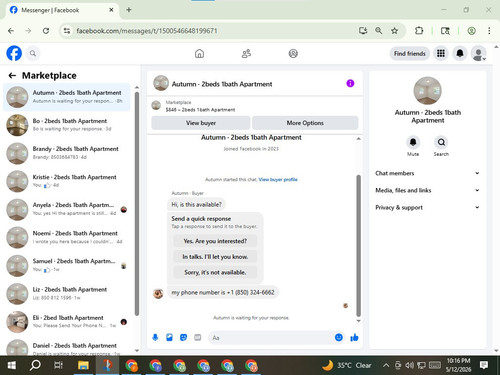Open the Brandy - 2beds 1bath Apartment chat
The image size is (500, 375).
click(x=67, y=153)
